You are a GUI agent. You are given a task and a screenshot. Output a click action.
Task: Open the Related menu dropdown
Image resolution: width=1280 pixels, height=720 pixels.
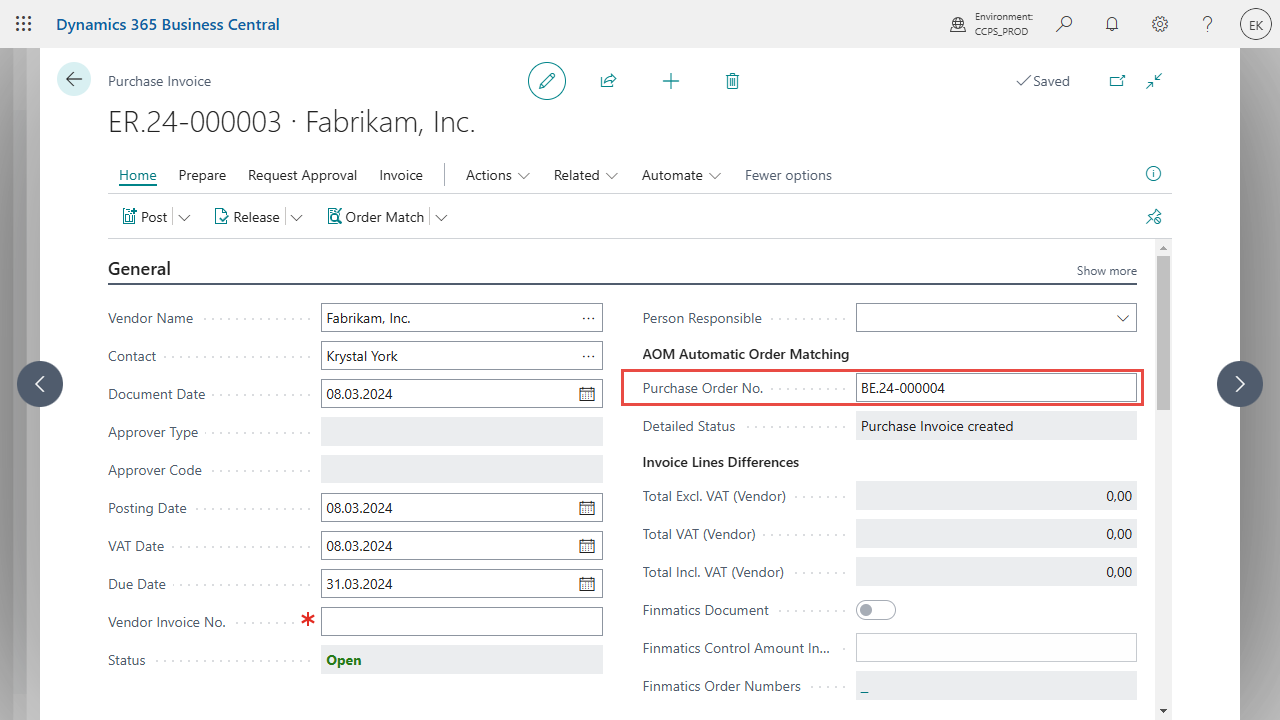point(586,175)
